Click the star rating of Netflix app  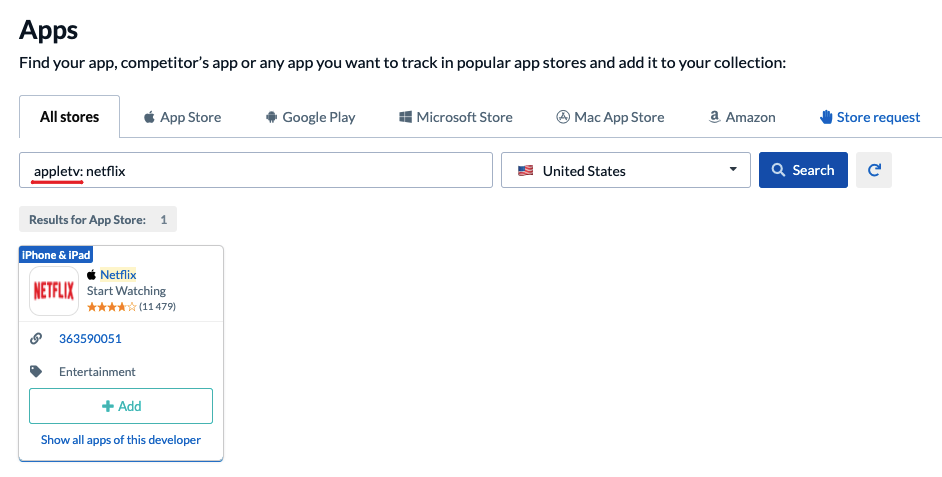click(112, 307)
